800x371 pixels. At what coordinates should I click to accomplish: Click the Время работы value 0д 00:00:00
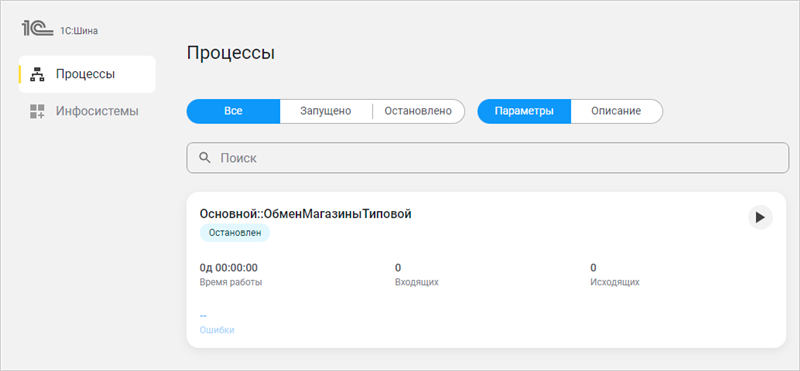[x=229, y=267]
